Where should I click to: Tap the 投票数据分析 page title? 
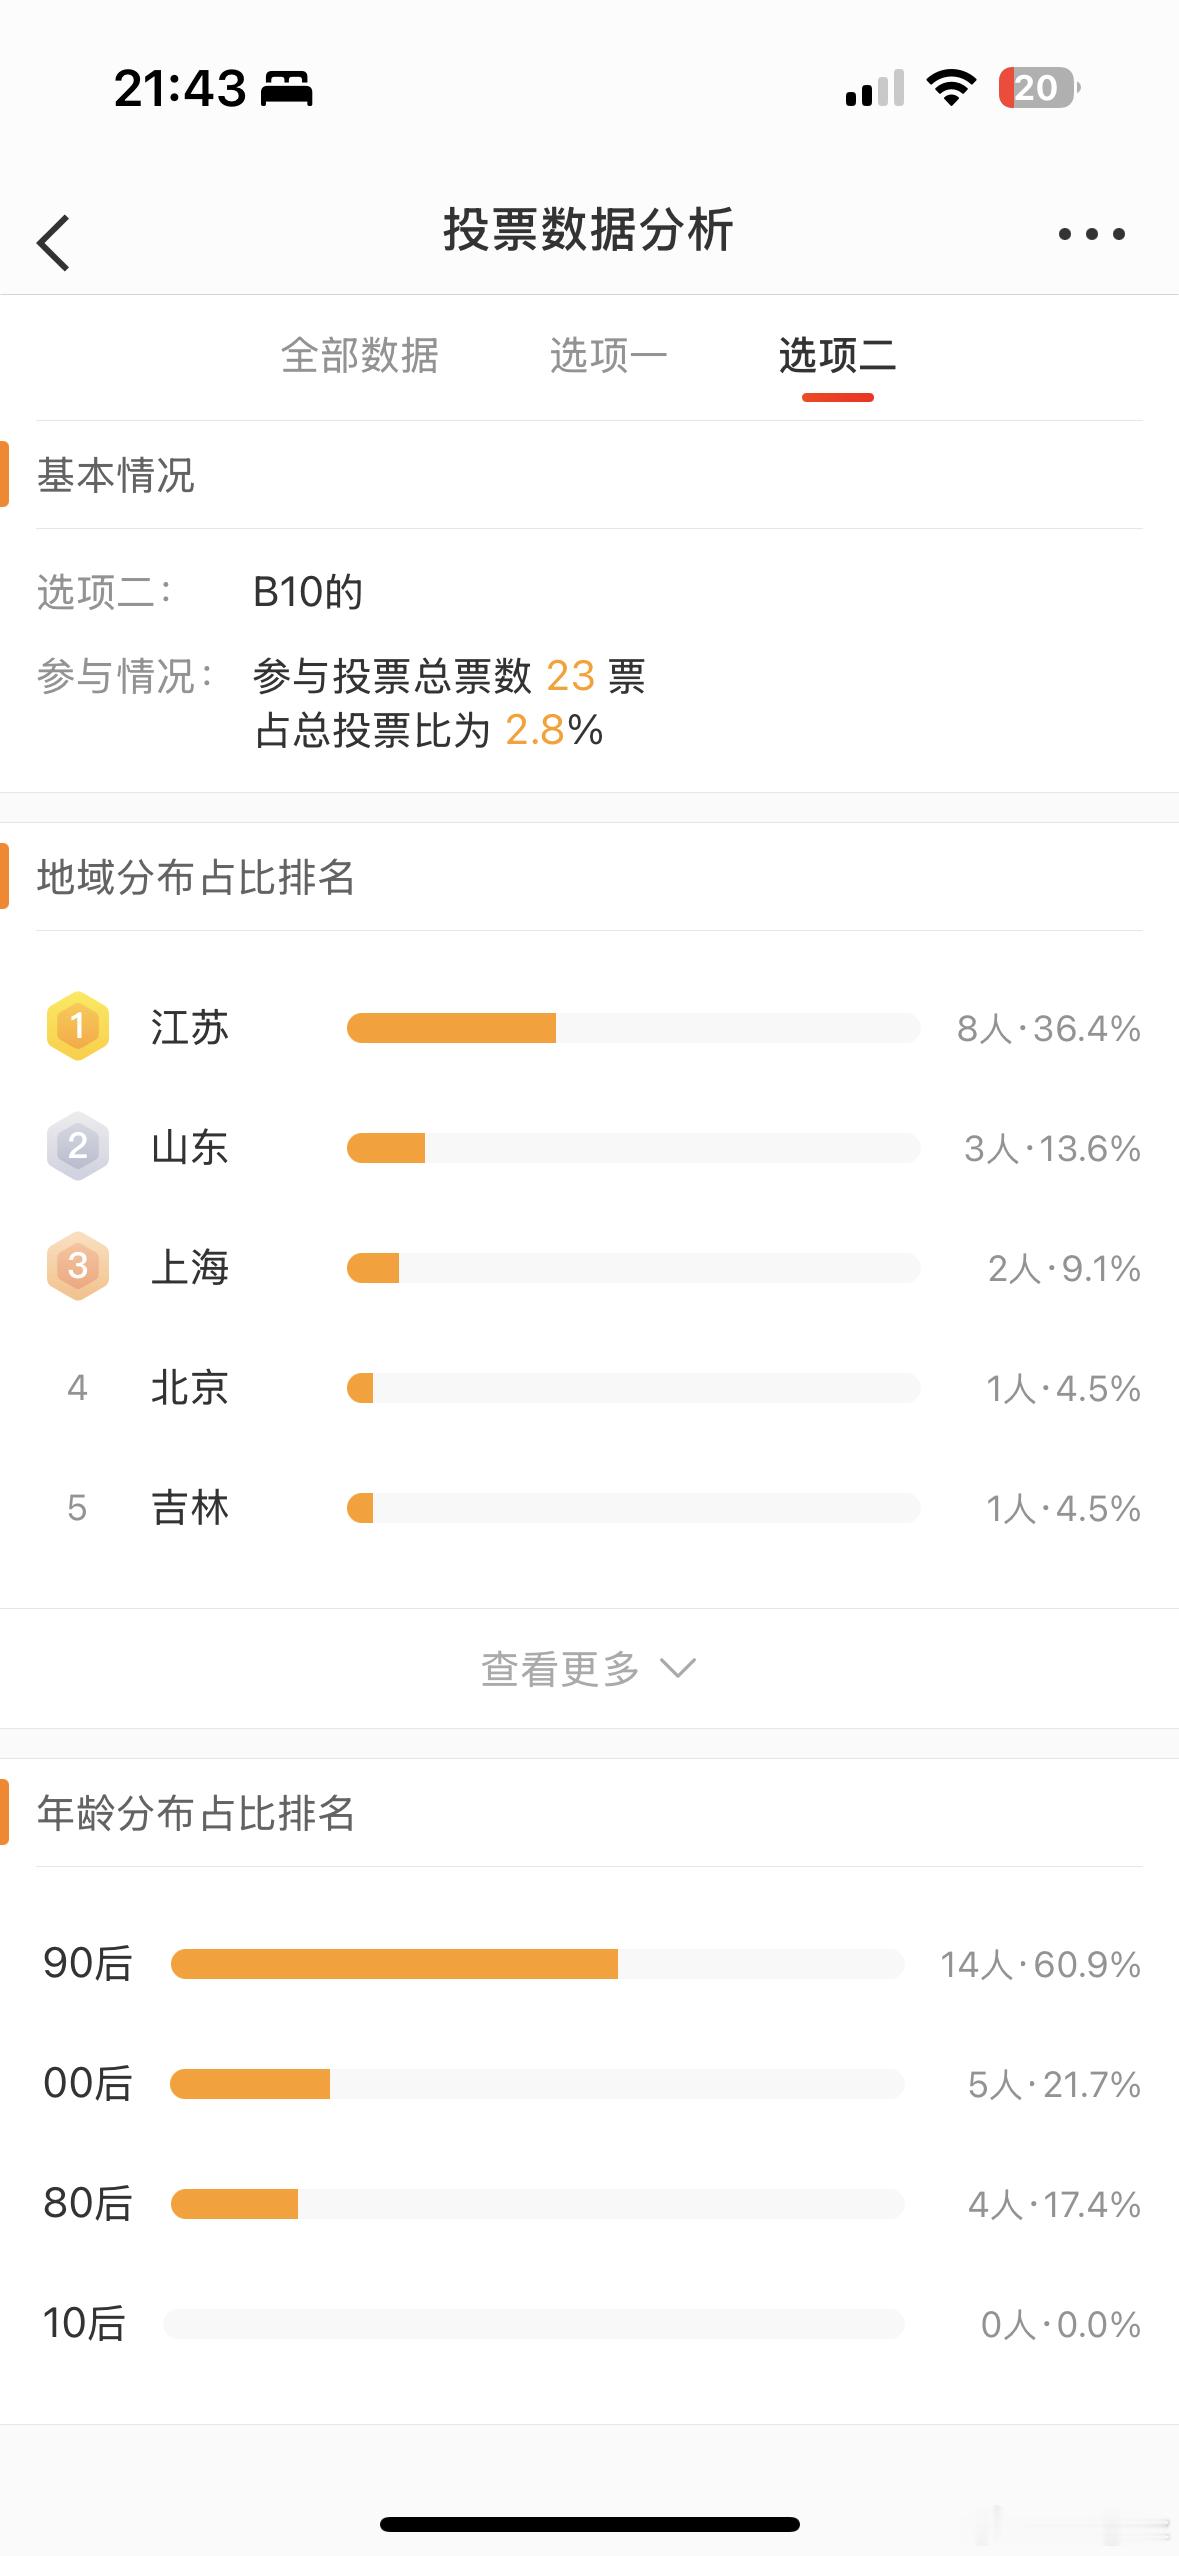[589, 230]
